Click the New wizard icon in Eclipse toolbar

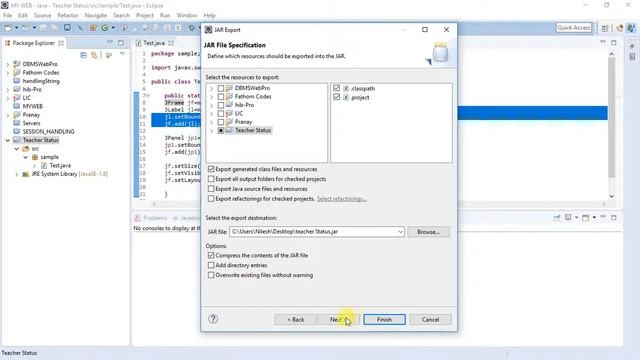point(8,28)
